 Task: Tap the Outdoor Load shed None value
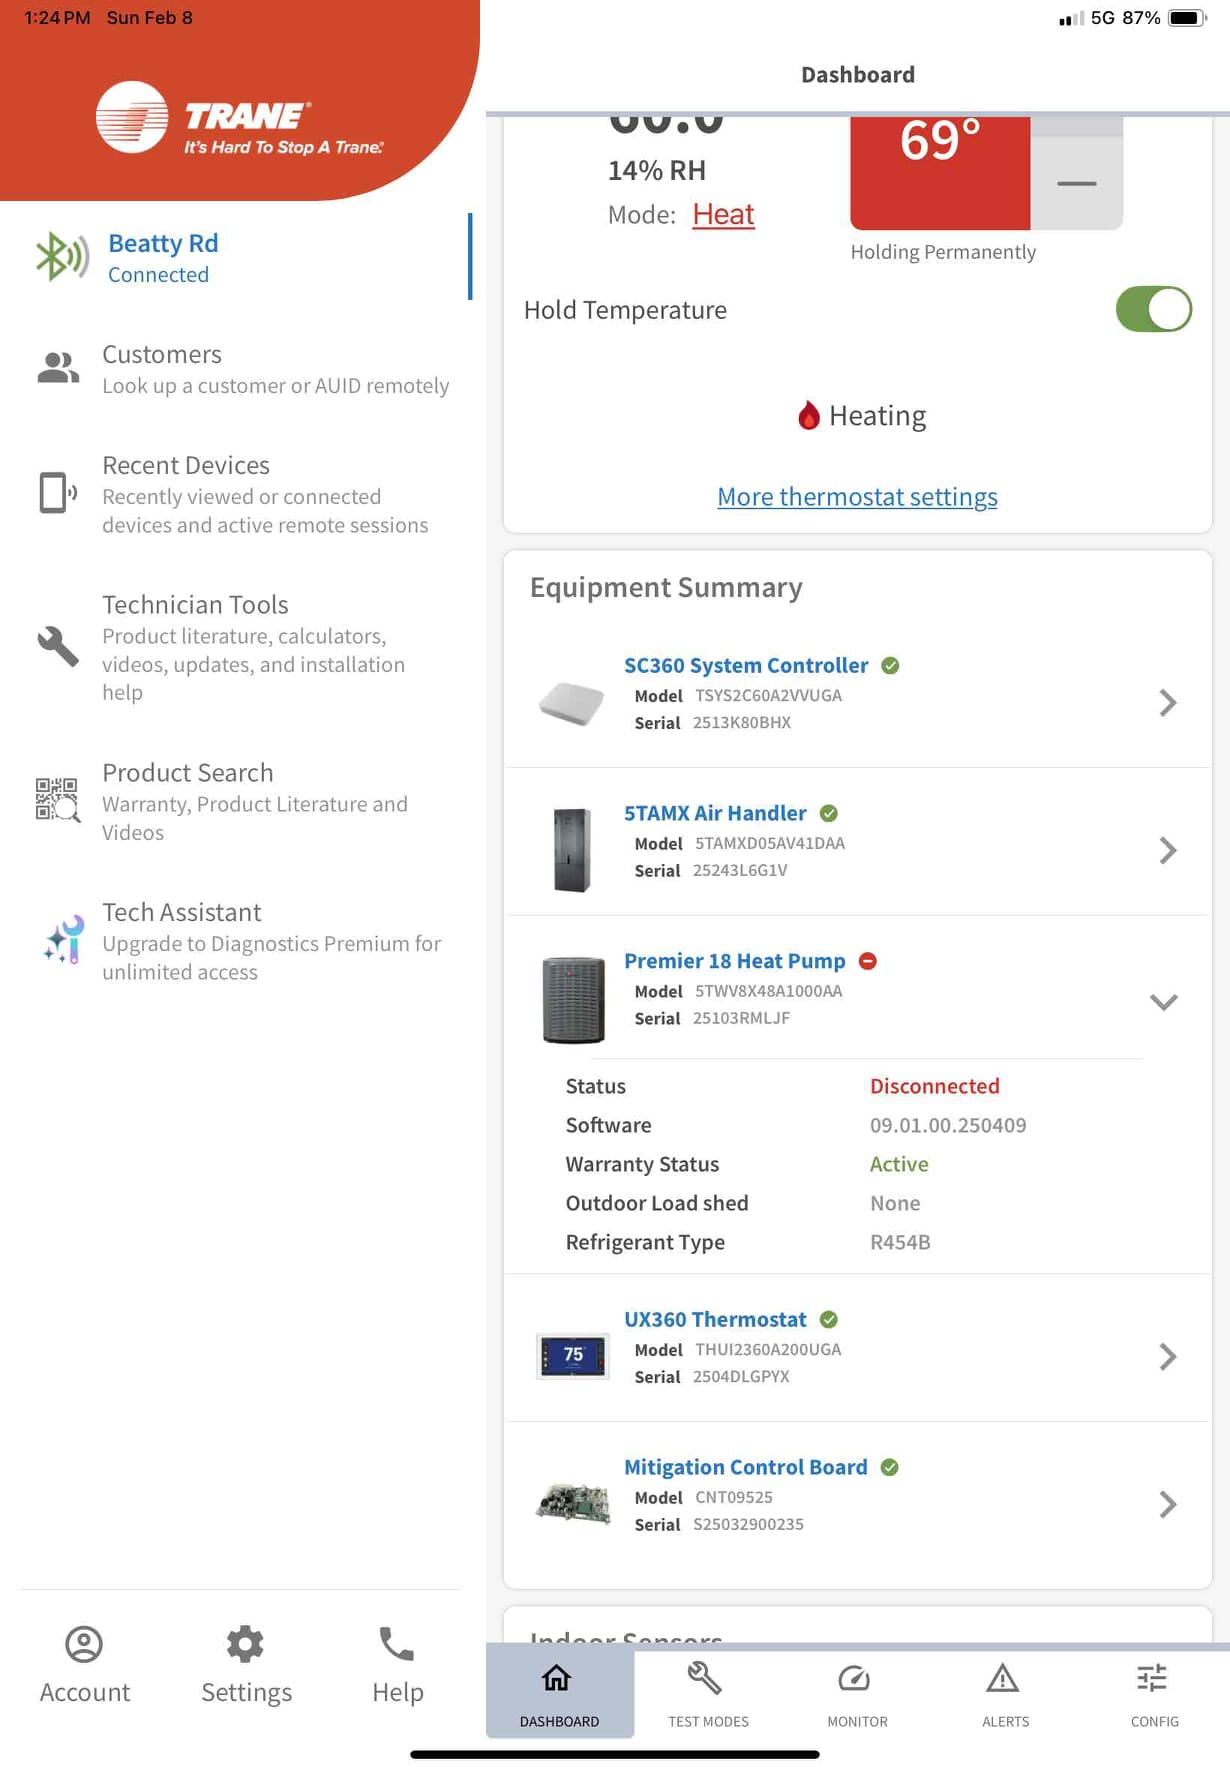(x=895, y=1203)
